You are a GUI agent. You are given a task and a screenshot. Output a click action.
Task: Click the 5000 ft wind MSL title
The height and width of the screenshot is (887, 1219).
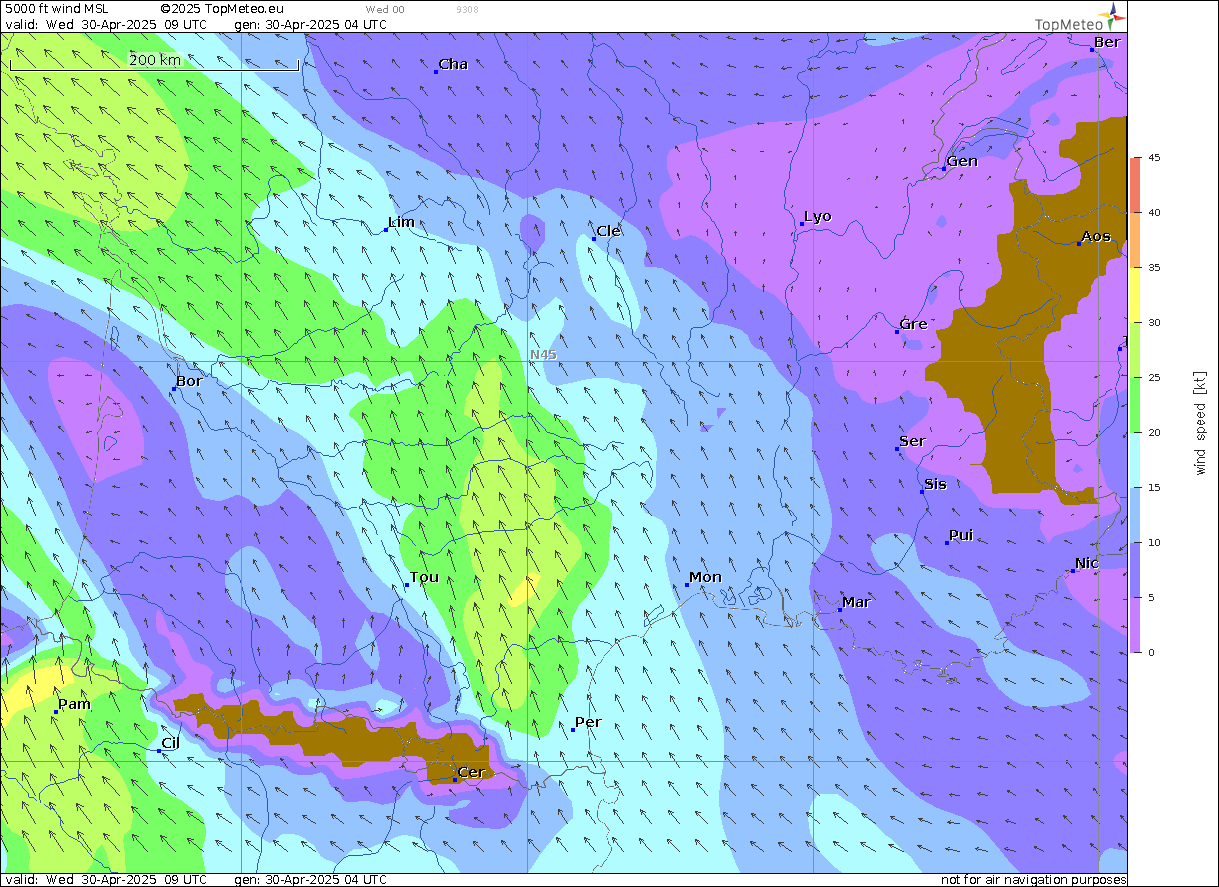click(57, 9)
